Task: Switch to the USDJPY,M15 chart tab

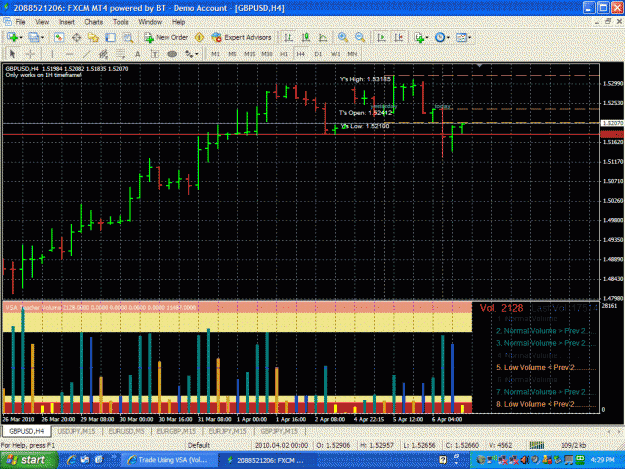Action: 76,432
